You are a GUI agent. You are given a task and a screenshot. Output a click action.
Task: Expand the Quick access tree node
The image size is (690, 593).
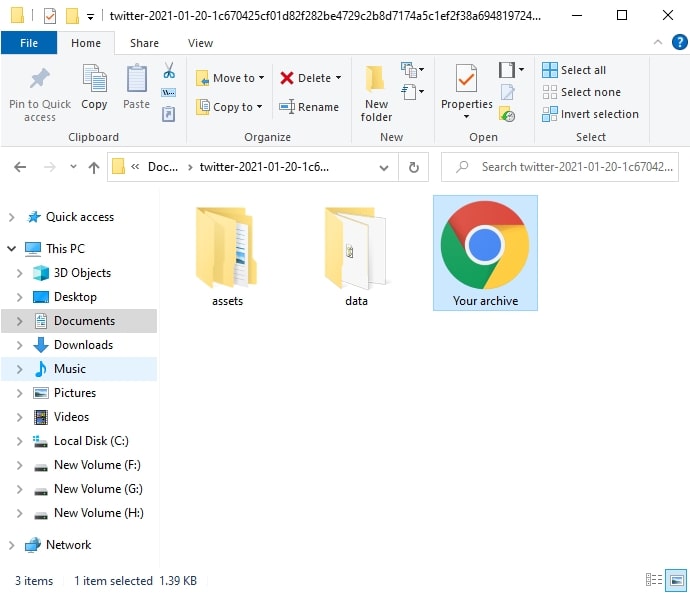[x=12, y=217]
